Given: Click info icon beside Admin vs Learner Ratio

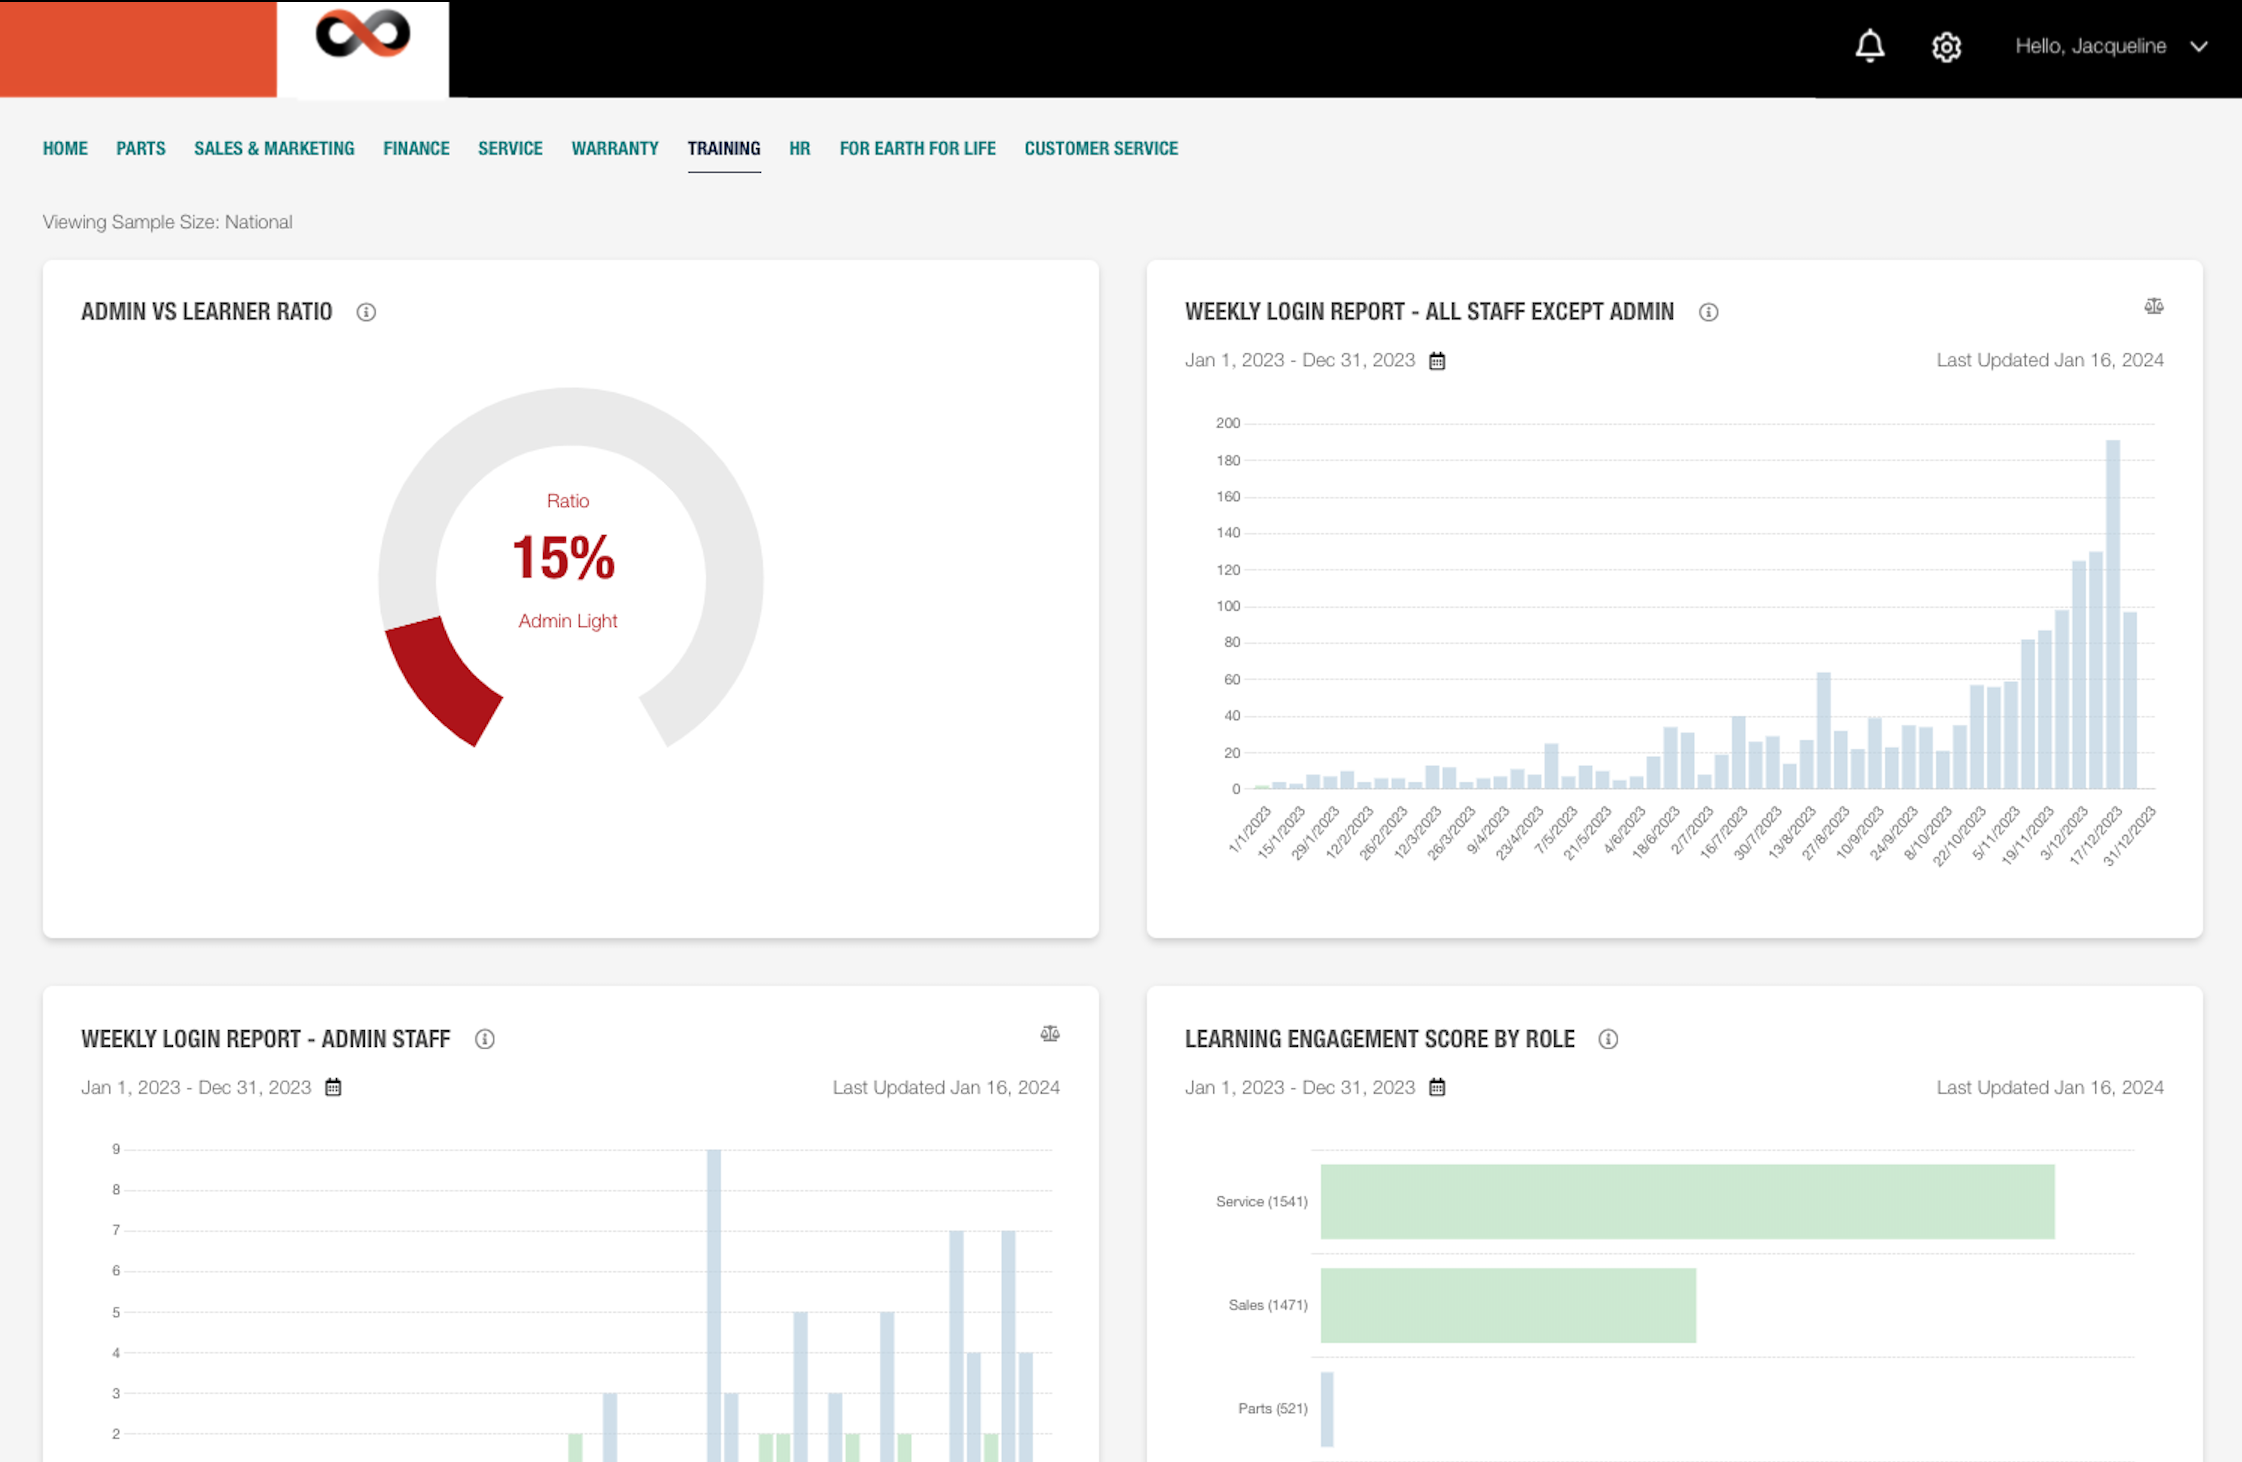Looking at the screenshot, I should tap(366, 312).
